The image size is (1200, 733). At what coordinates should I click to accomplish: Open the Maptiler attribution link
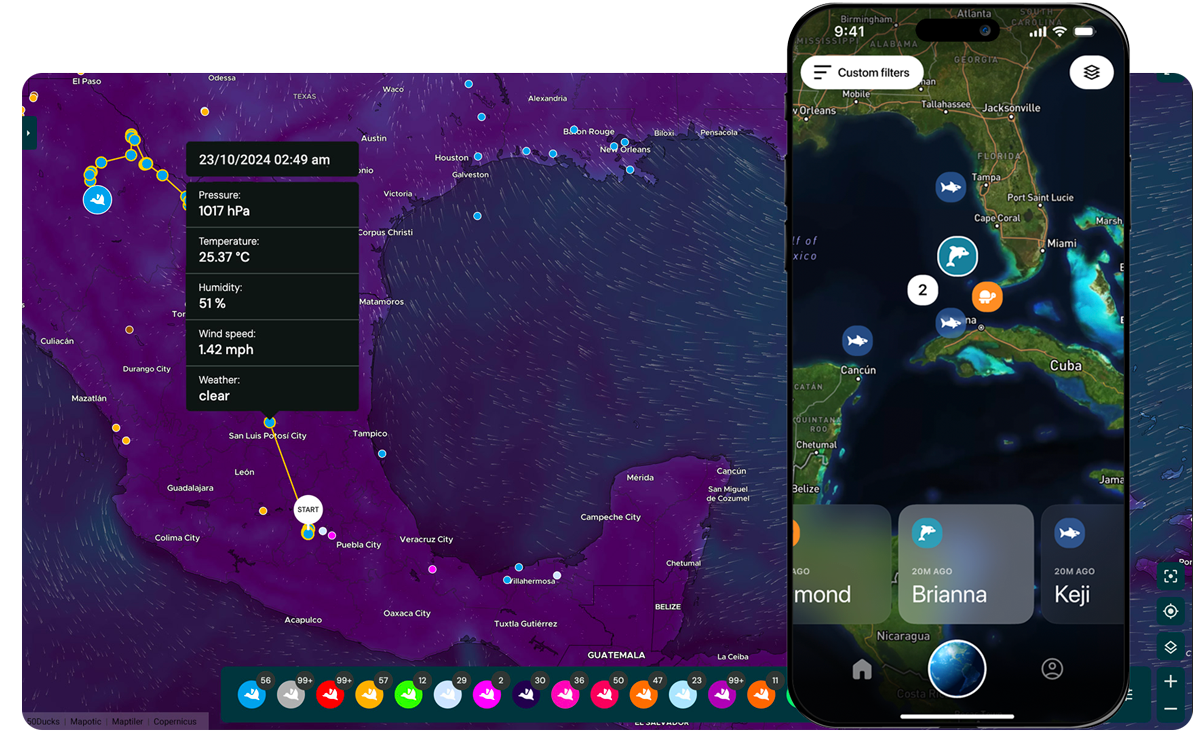(128, 721)
